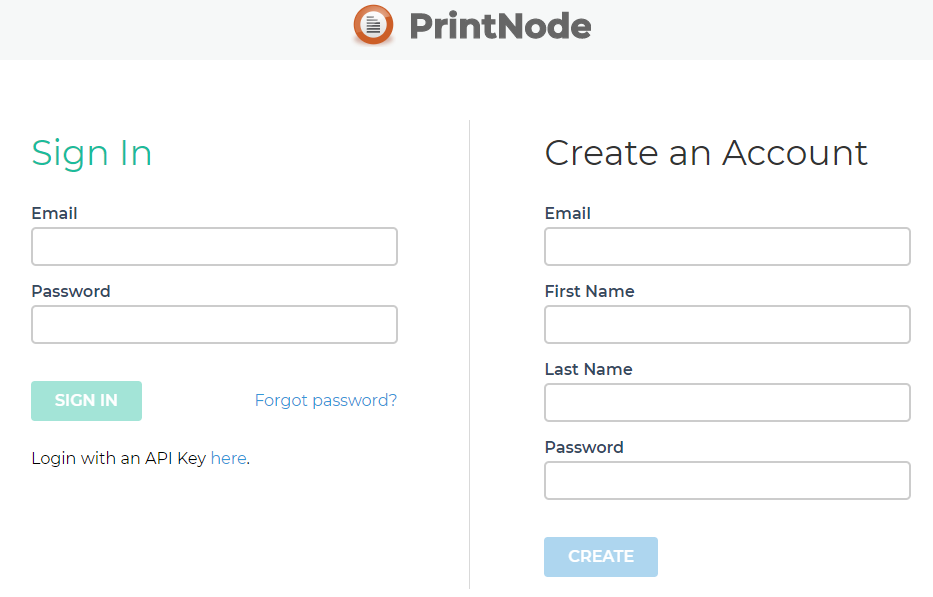Screen dimensions: 933x597
Task: Click the PrintNode wordmark in the header
Action: 500,26
